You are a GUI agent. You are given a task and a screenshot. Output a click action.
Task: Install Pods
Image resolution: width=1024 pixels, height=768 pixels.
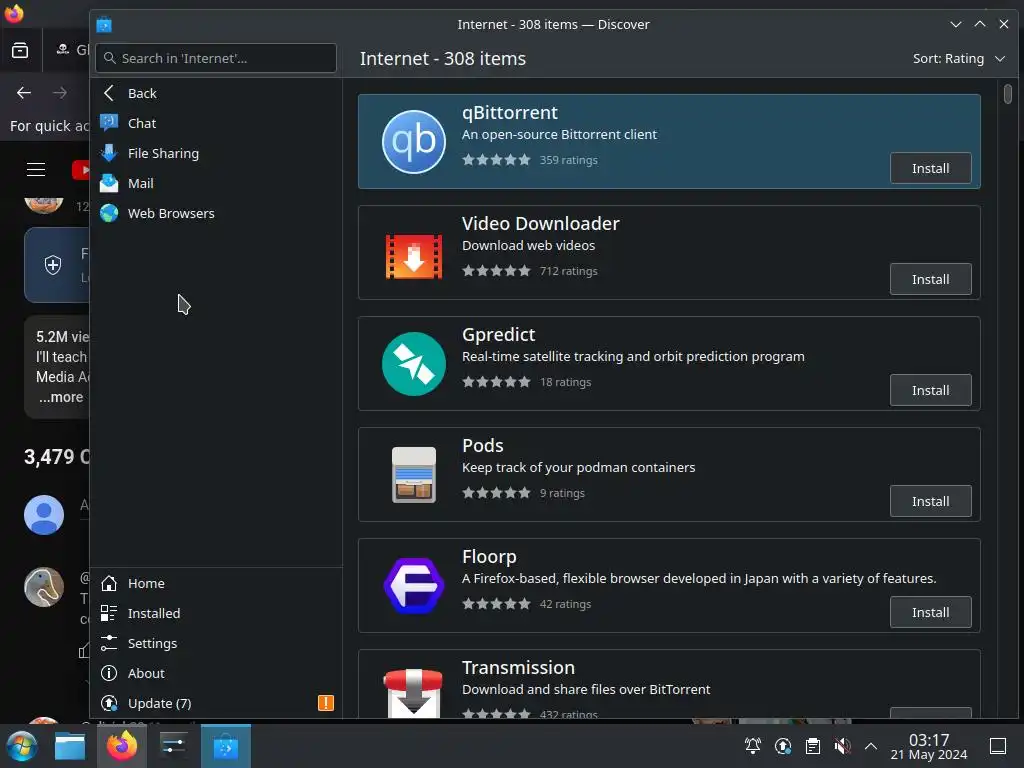click(x=930, y=502)
